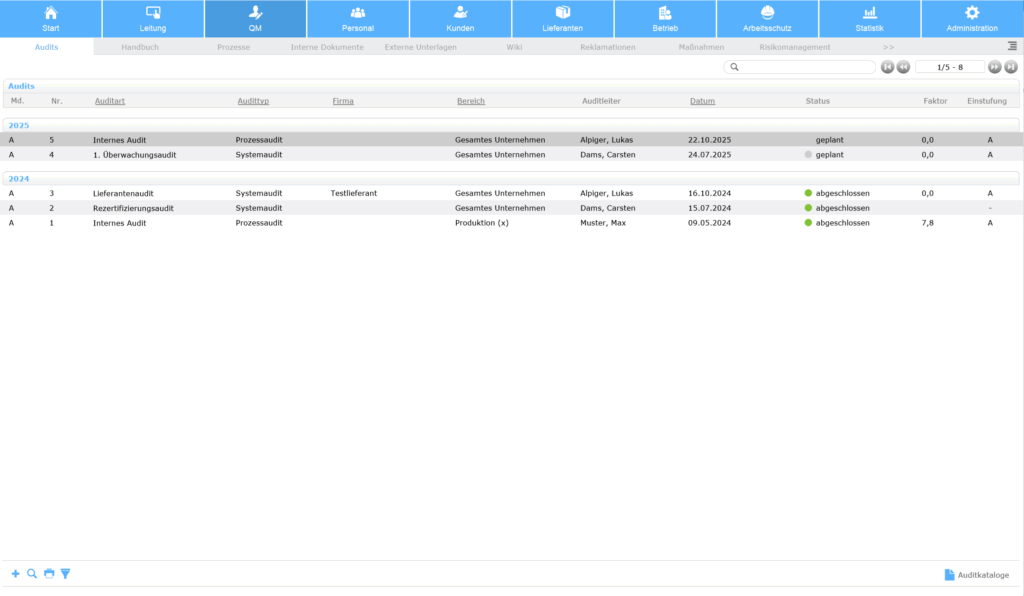Click the search input field
This screenshot has height=596, width=1024.
point(806,67)
